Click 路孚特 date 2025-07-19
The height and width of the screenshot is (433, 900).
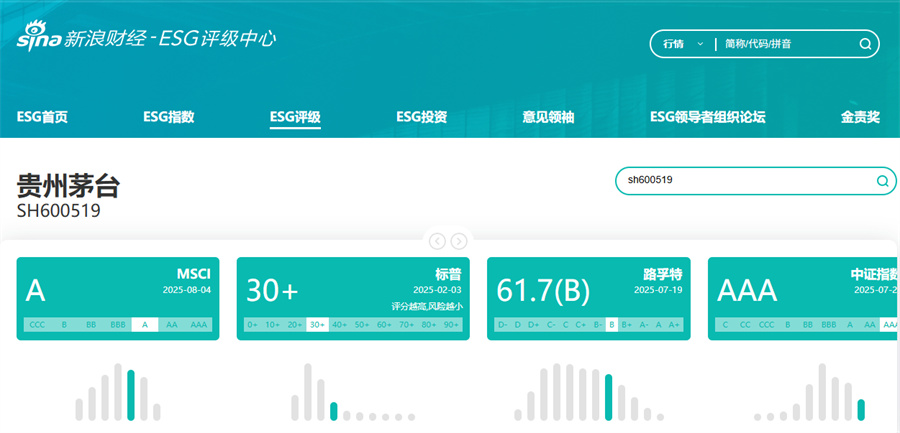click(x=658, y=289)
